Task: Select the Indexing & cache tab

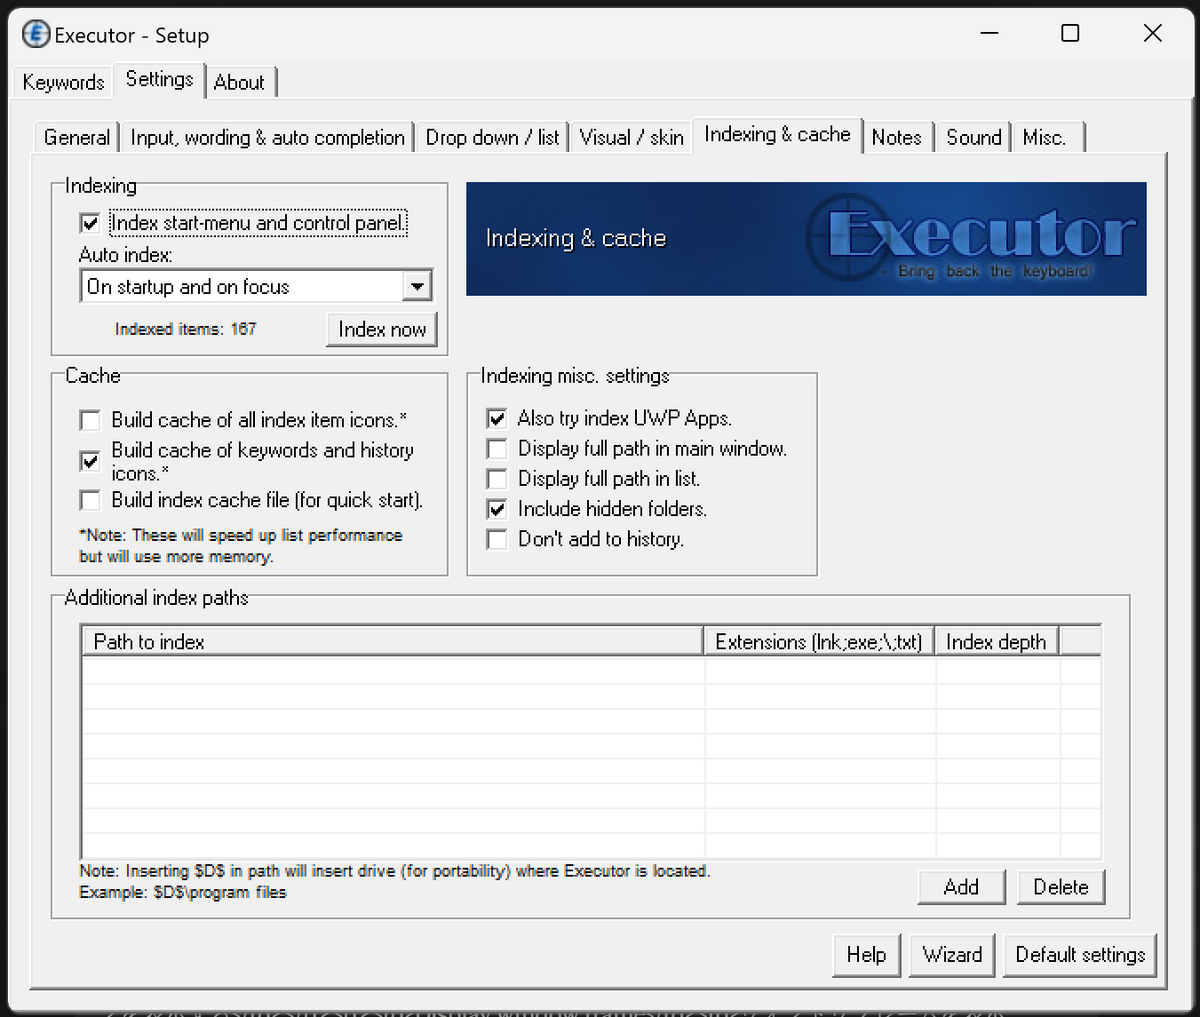Action: 777,134
